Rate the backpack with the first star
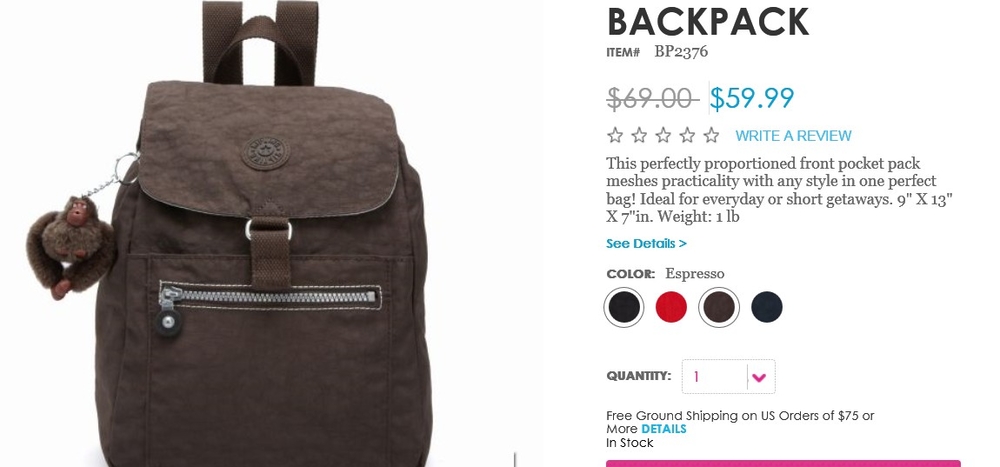This screenshot has width=1000, height=467. pyautogui.click(x=615, y=135)
